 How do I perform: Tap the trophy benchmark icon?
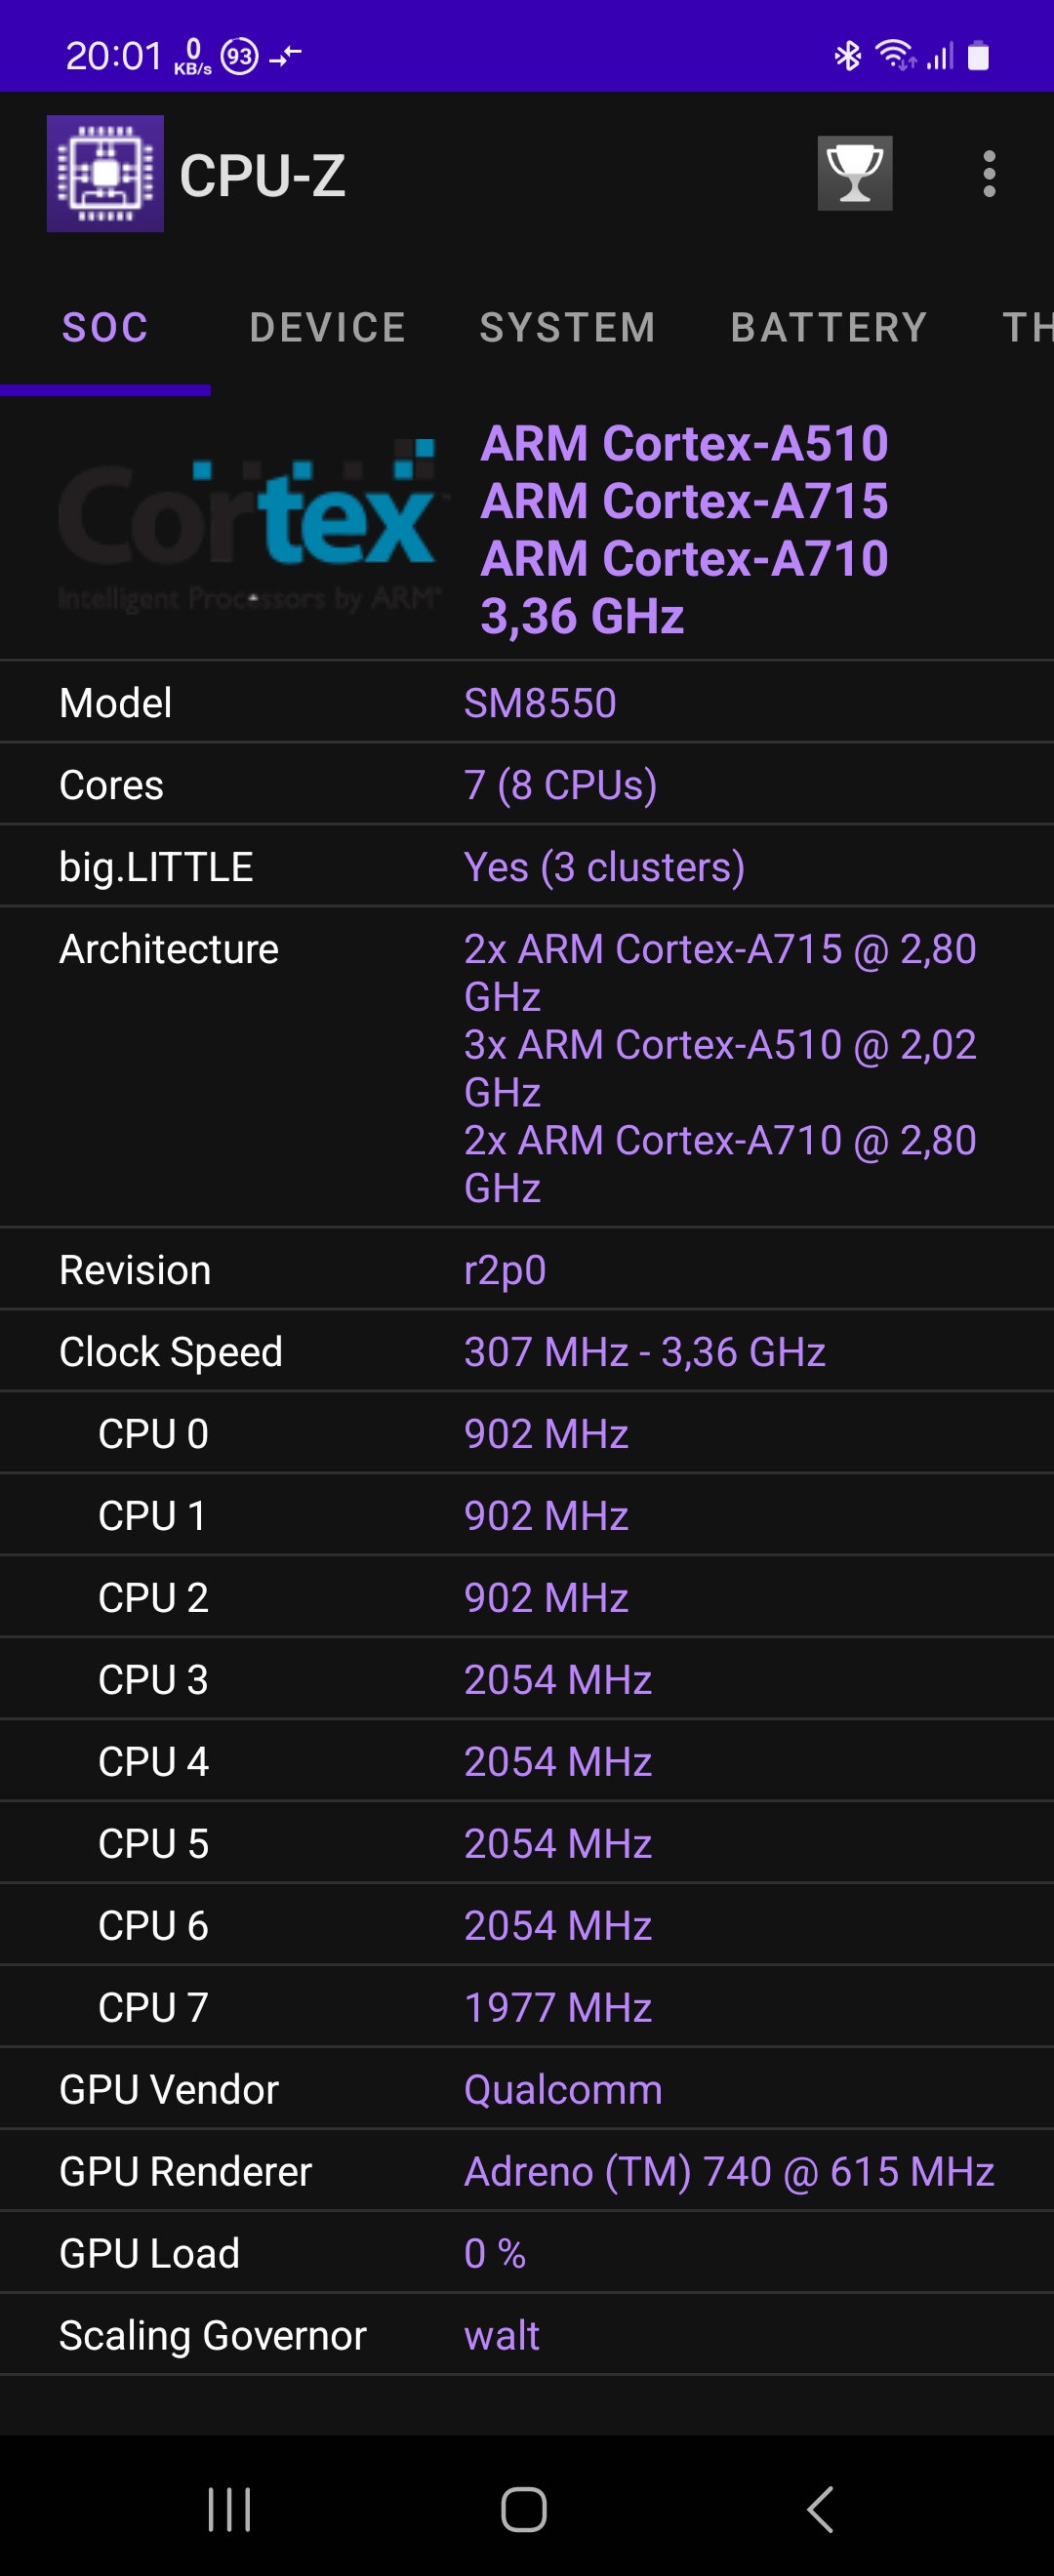point(854,174)
